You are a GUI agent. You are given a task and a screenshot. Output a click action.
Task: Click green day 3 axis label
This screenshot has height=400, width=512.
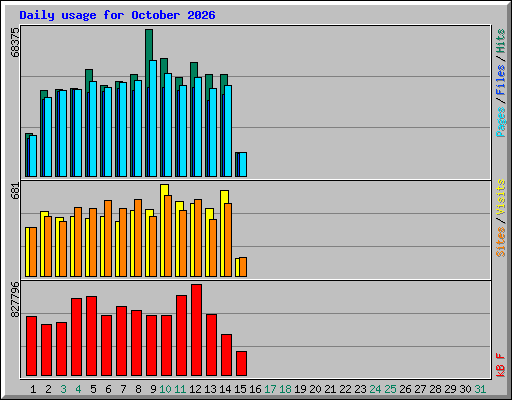63,389
